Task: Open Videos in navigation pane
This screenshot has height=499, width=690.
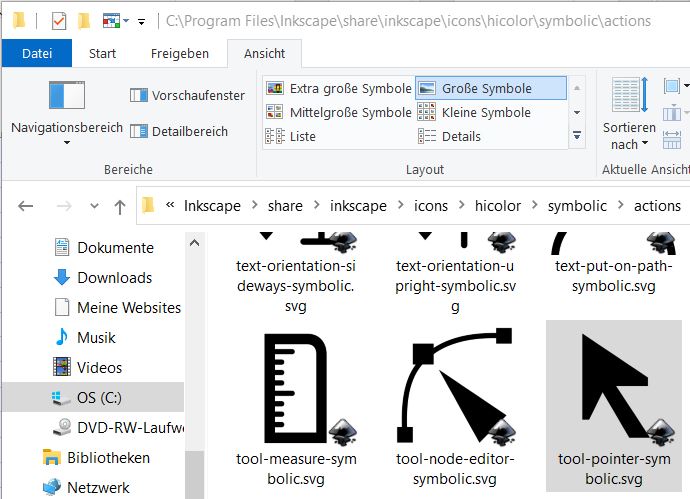Action: click(88, 367)
